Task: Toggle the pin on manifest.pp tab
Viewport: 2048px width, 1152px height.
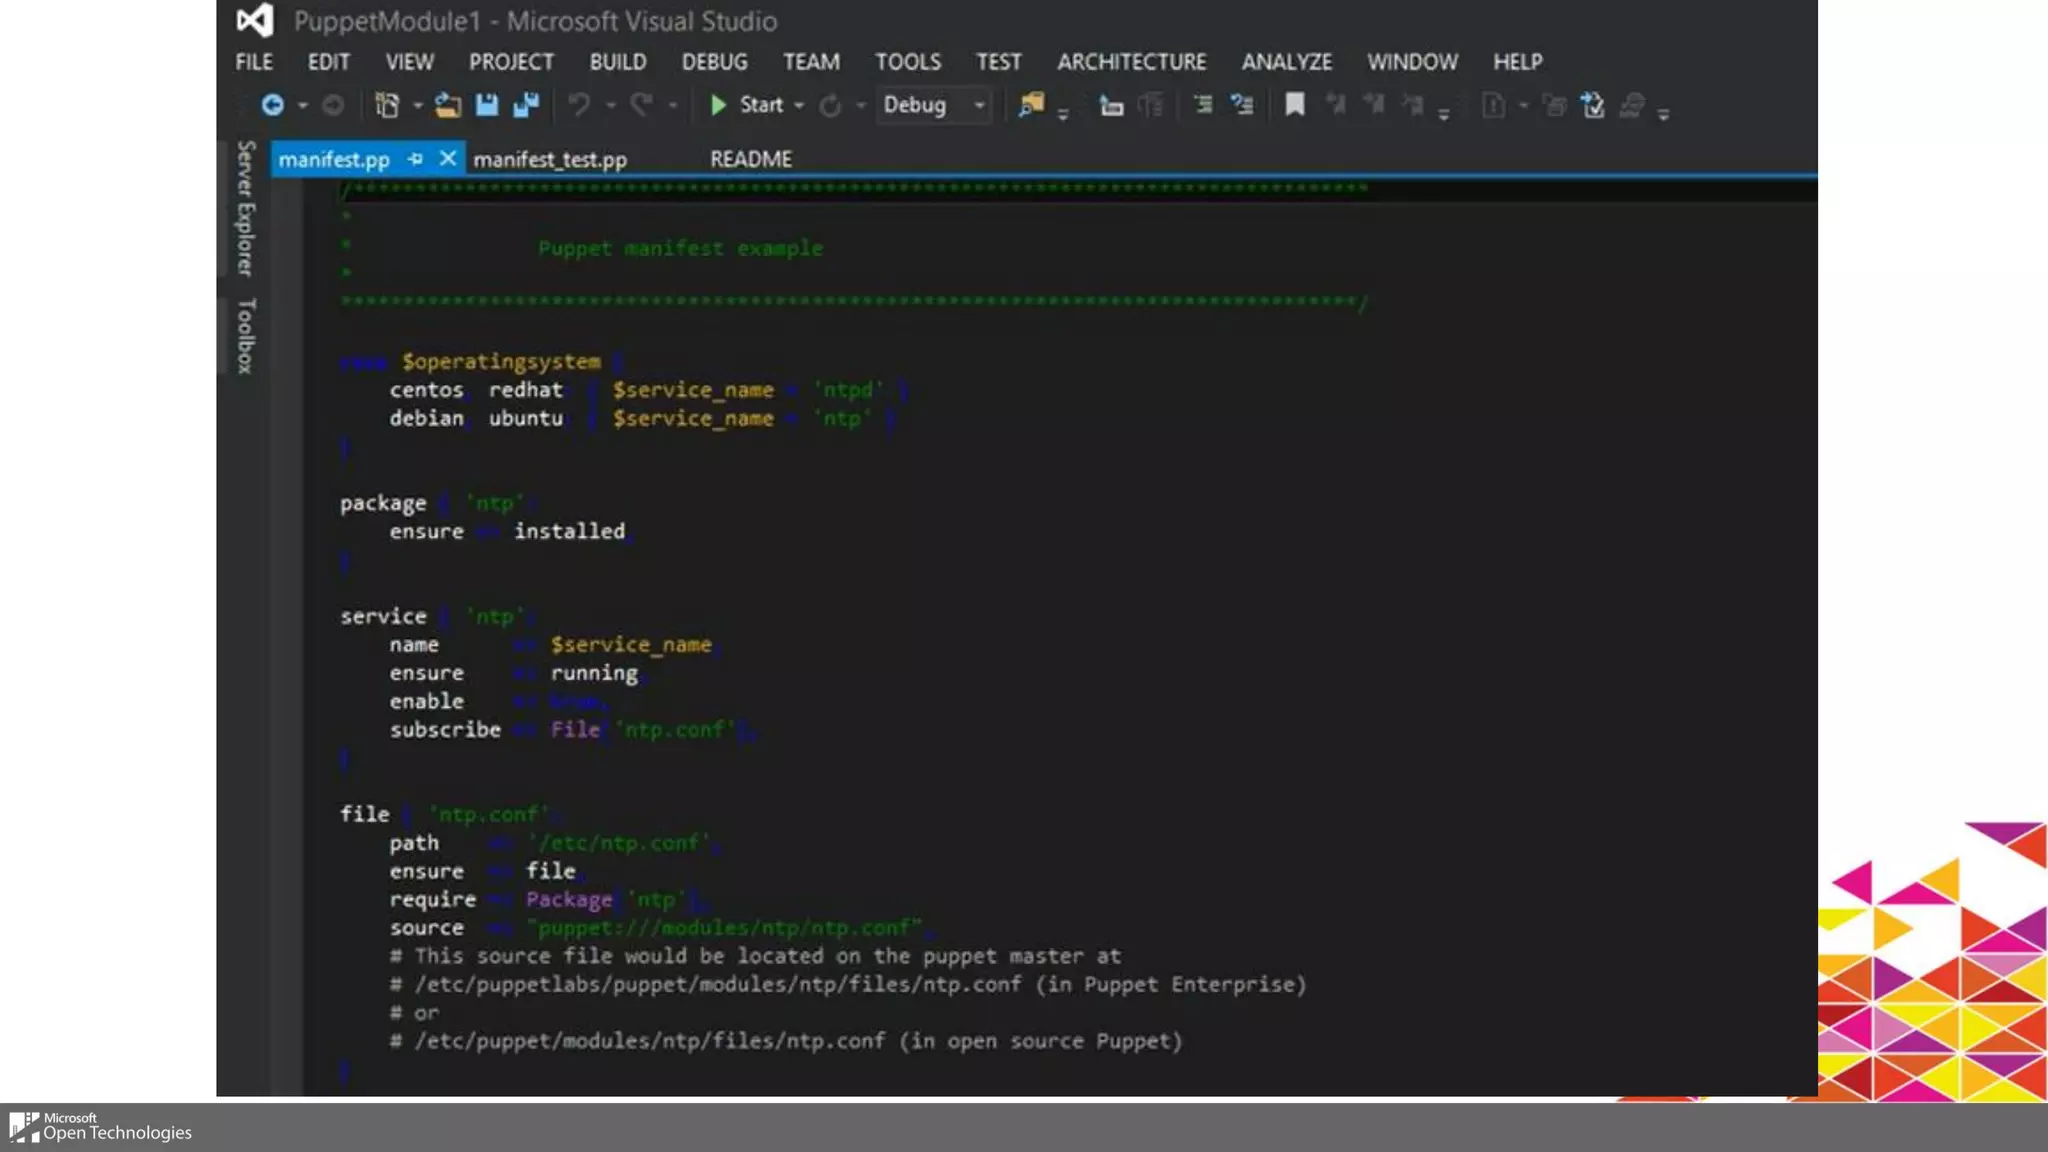Action: tap(415, 159)
